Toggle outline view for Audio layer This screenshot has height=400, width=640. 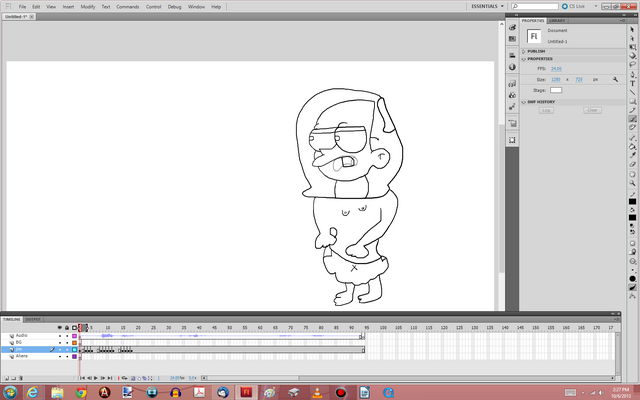coord(74,336)
